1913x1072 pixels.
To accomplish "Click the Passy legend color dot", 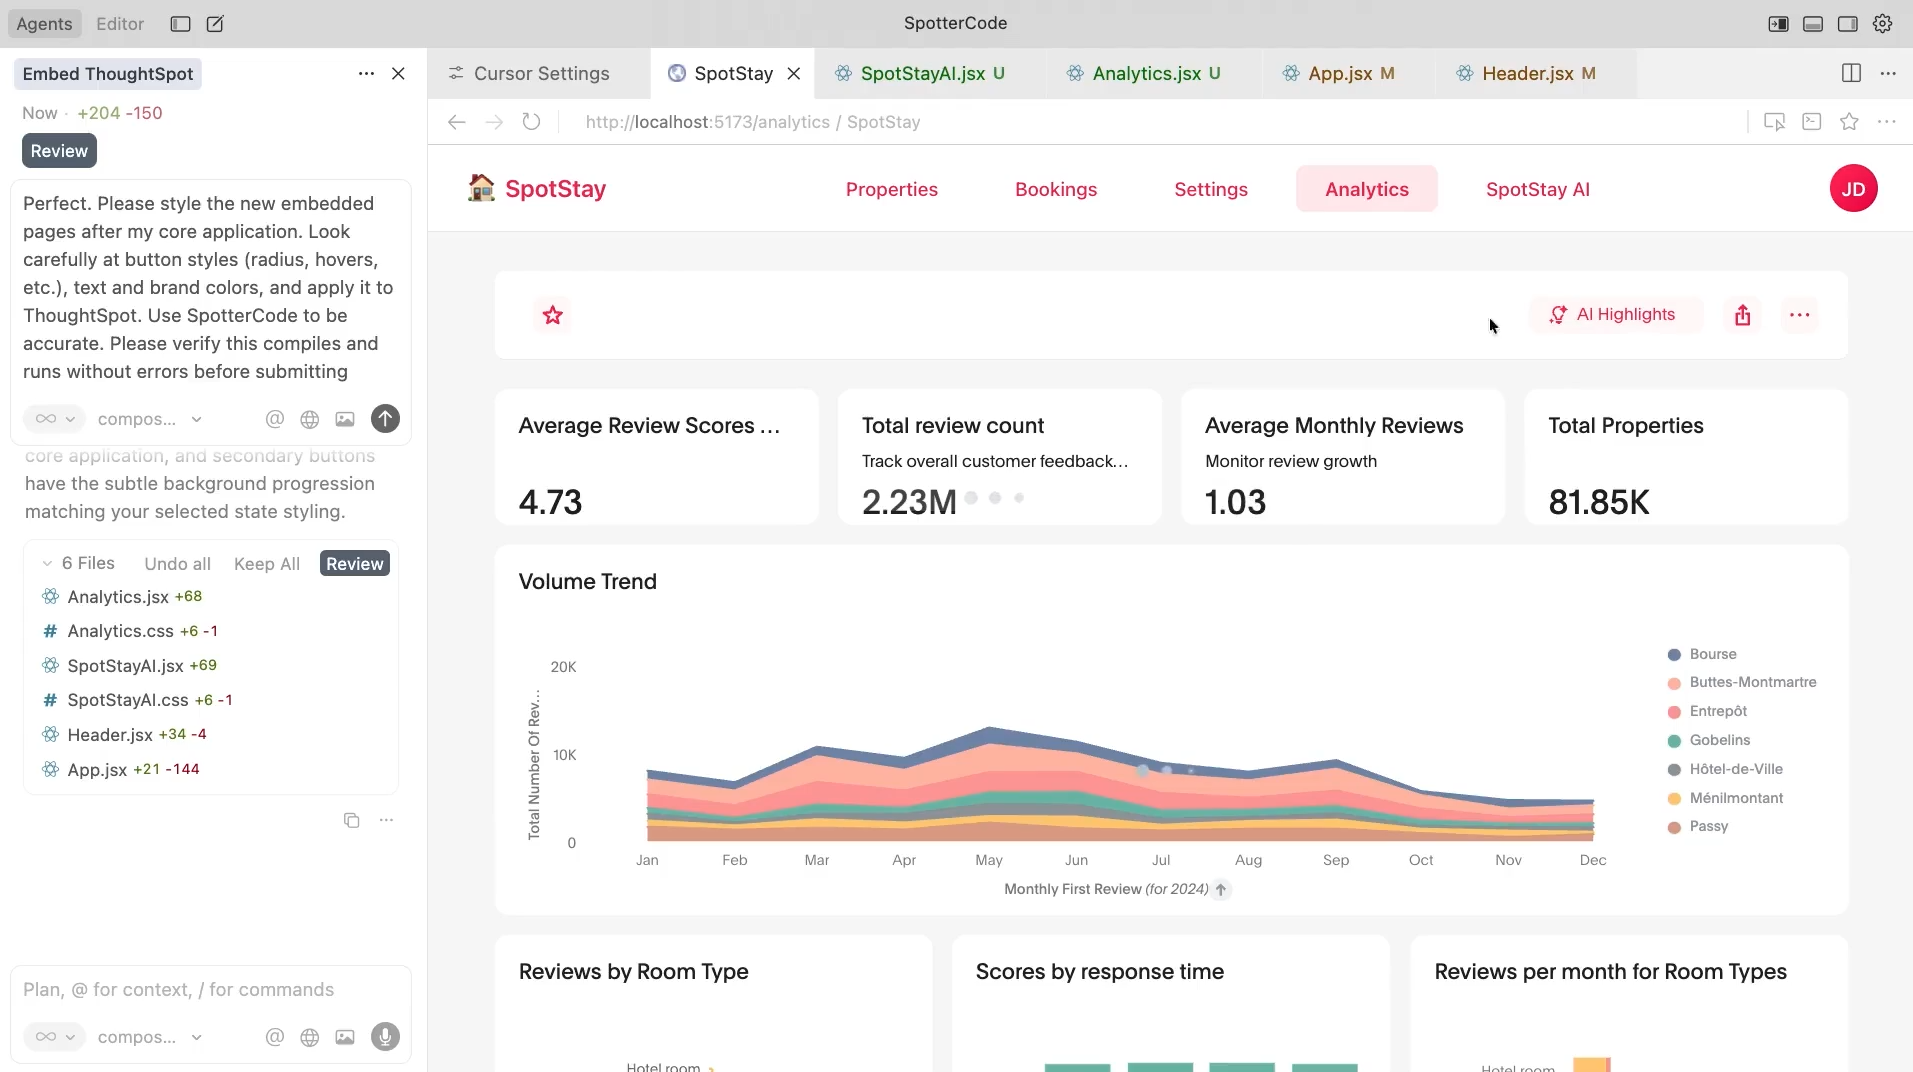I will (1673, 827).
